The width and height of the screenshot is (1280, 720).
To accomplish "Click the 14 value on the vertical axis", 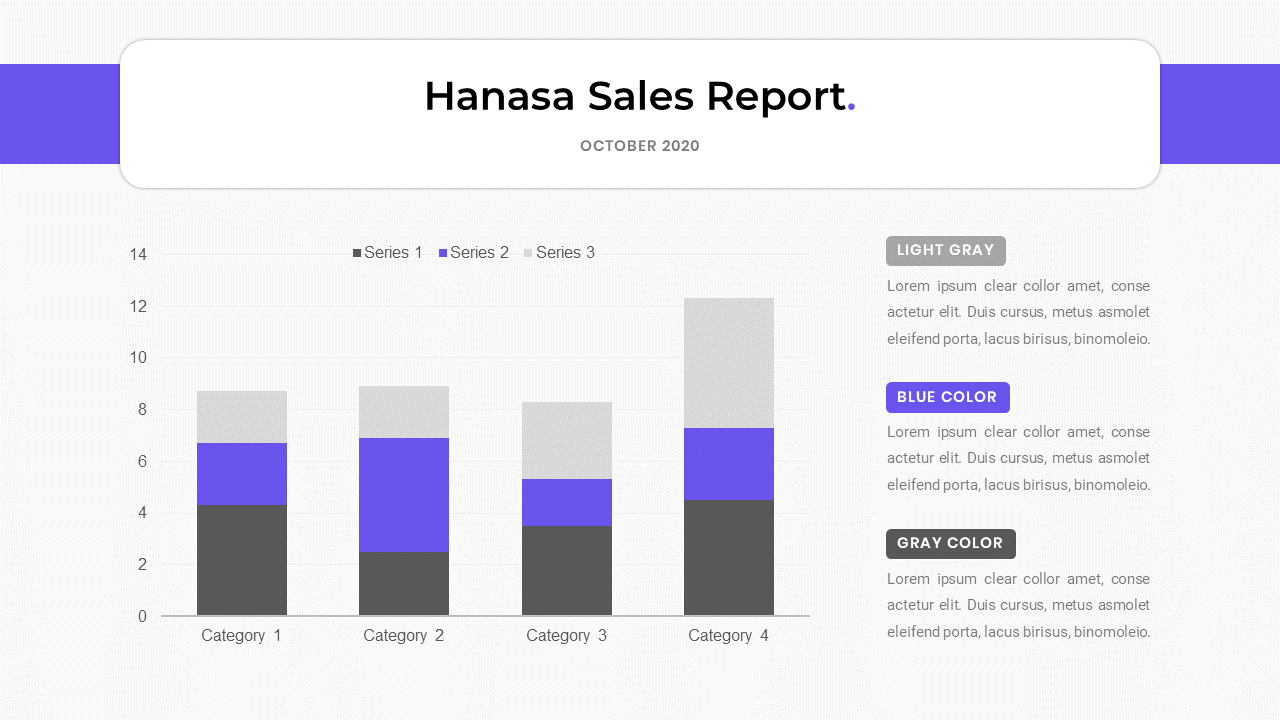I will click(138, 254).
